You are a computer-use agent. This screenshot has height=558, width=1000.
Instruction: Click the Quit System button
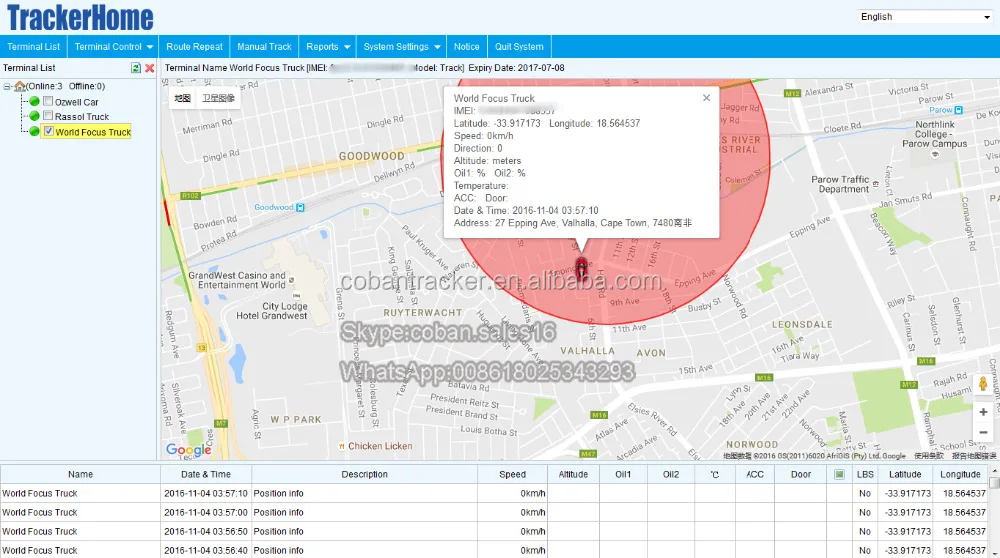[519, 47]
